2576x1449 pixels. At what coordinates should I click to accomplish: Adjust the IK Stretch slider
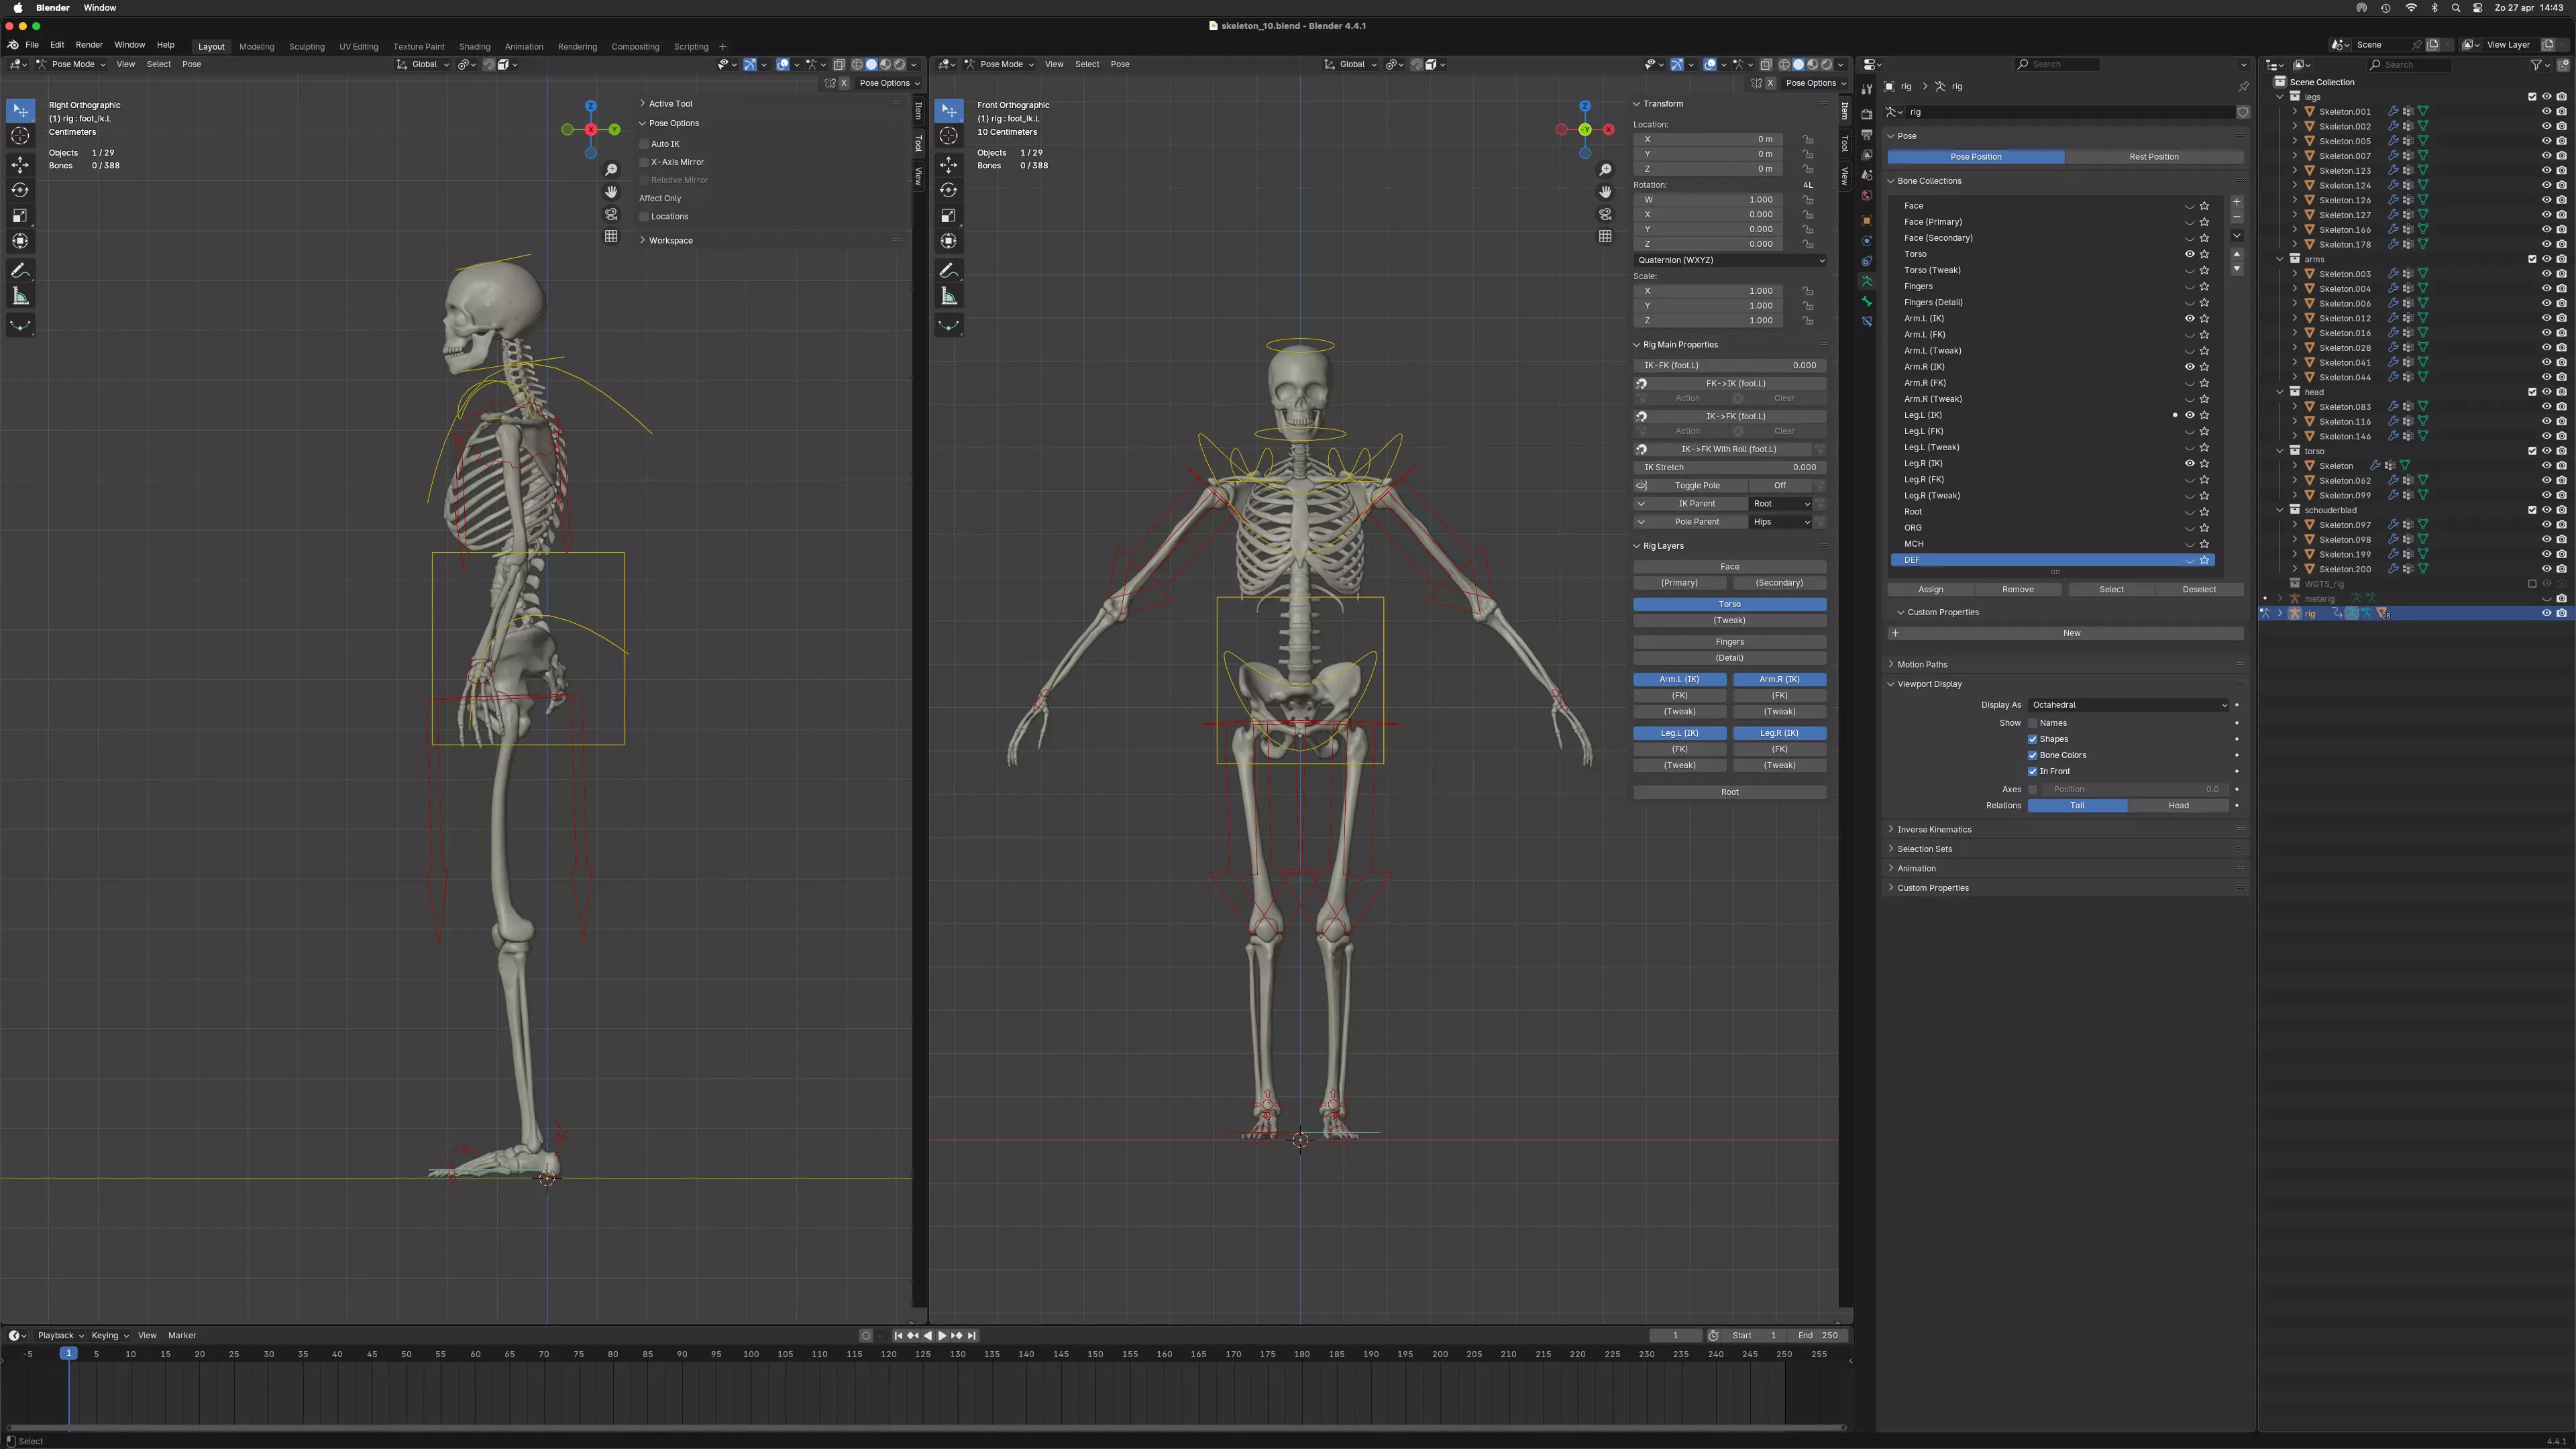click(1730, 467)
